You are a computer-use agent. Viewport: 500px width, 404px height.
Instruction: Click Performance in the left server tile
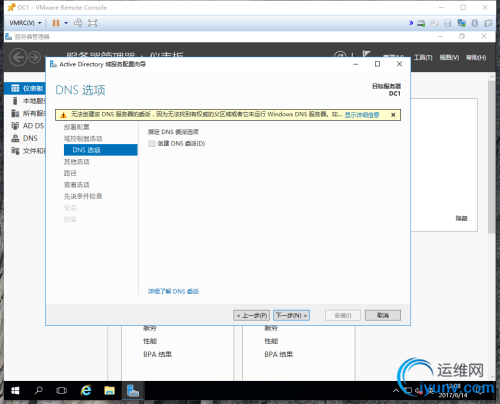coord(150,341)
